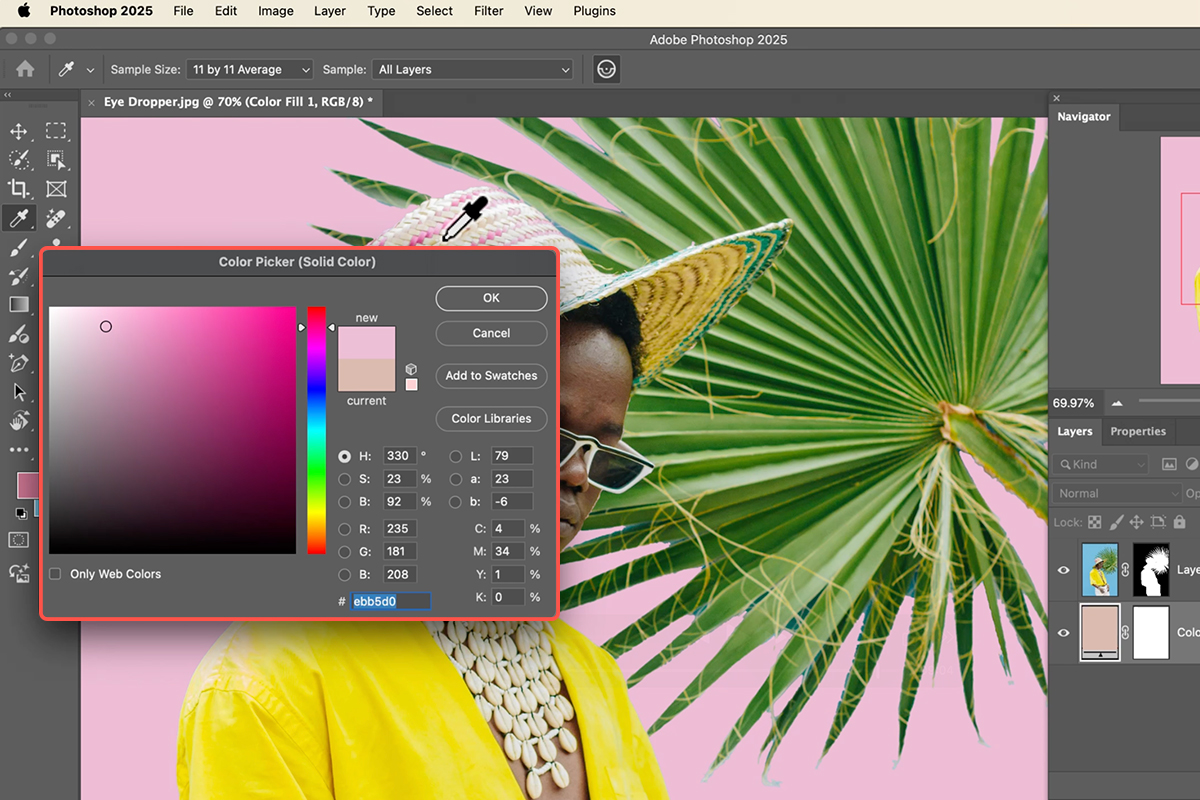Select the Pen tool
Viewport: 1200px width, 800px height.
click(x=19, y=362)
